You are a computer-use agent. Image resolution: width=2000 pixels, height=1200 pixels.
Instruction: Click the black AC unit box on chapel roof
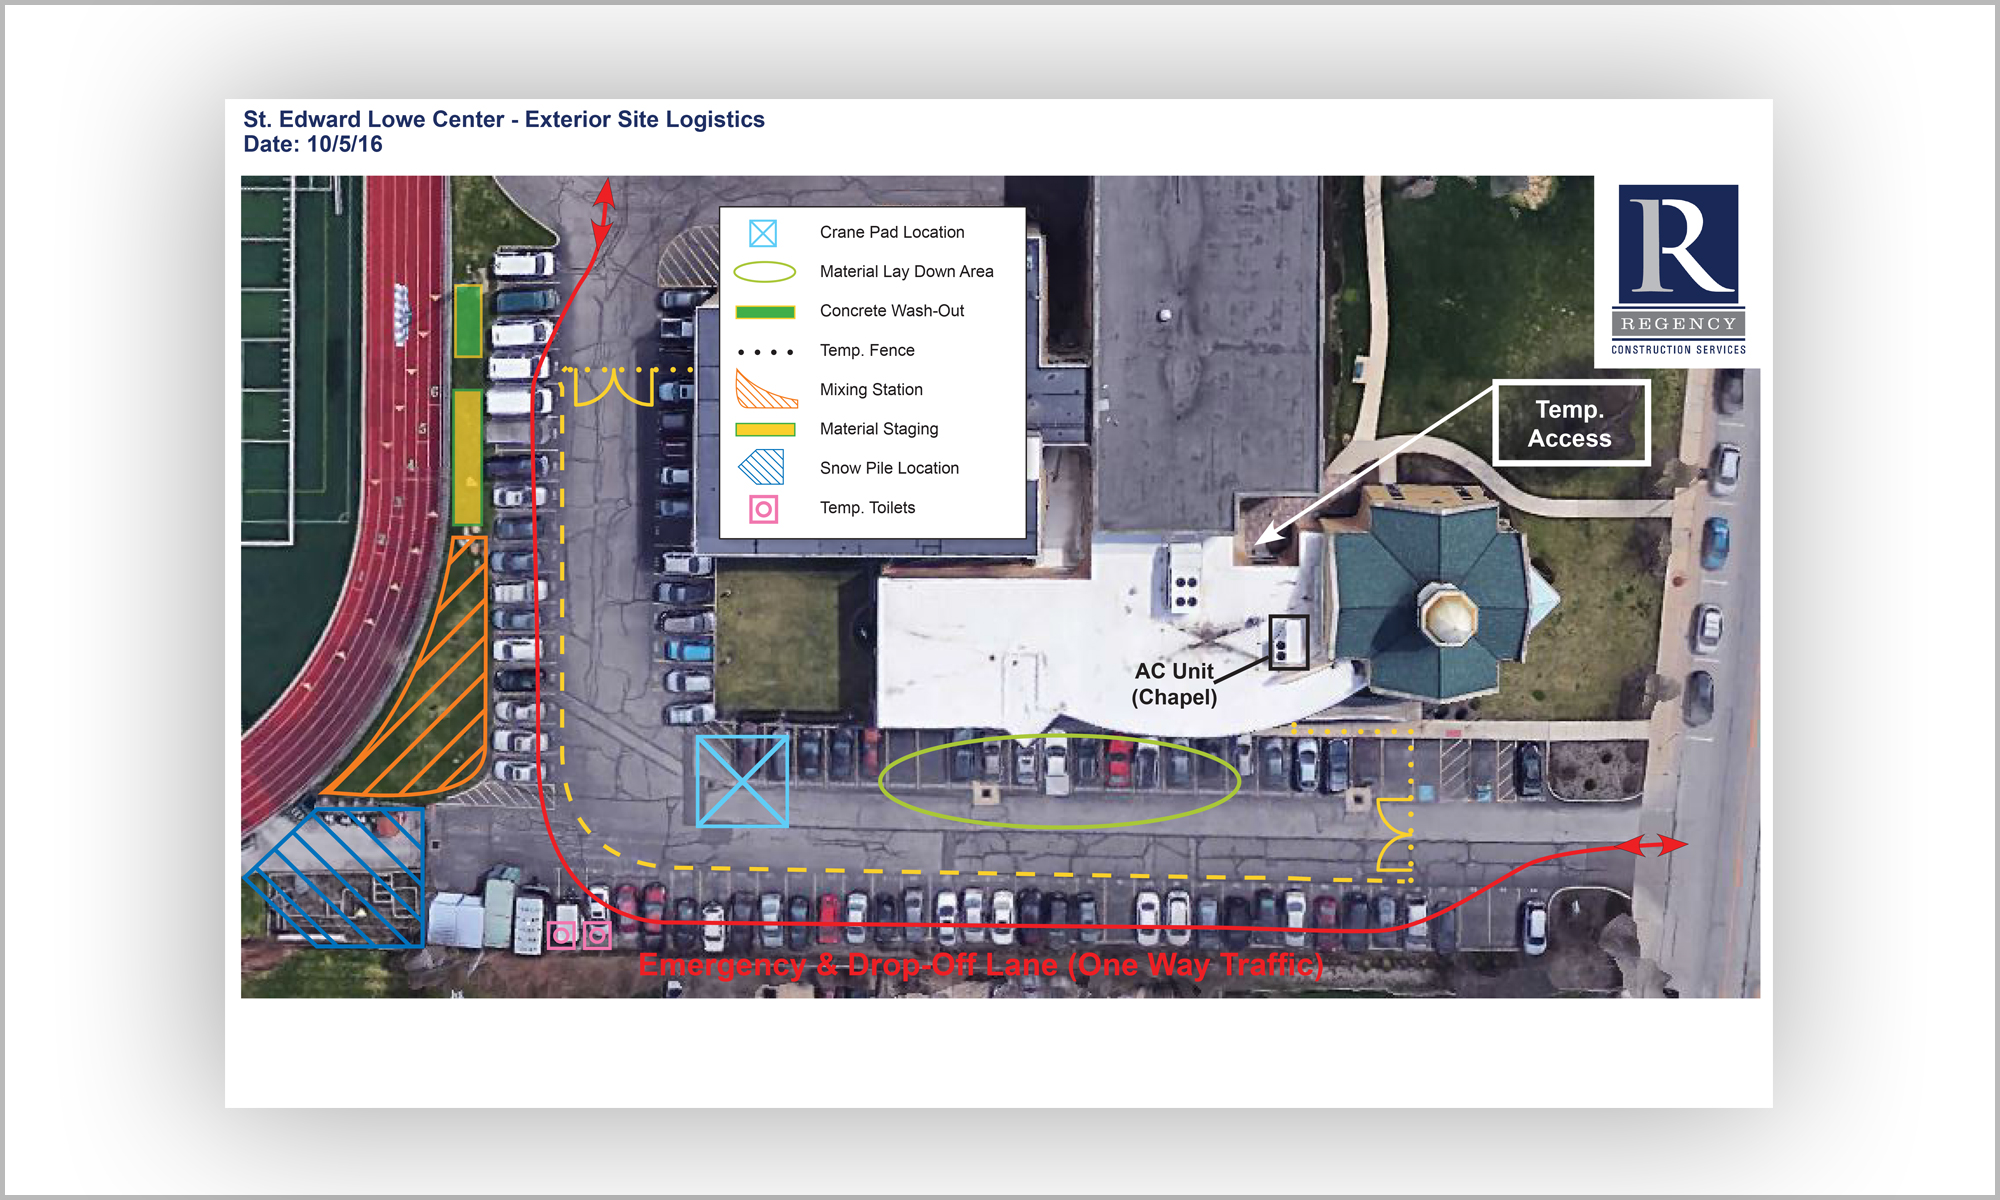tap(1289, 642)
